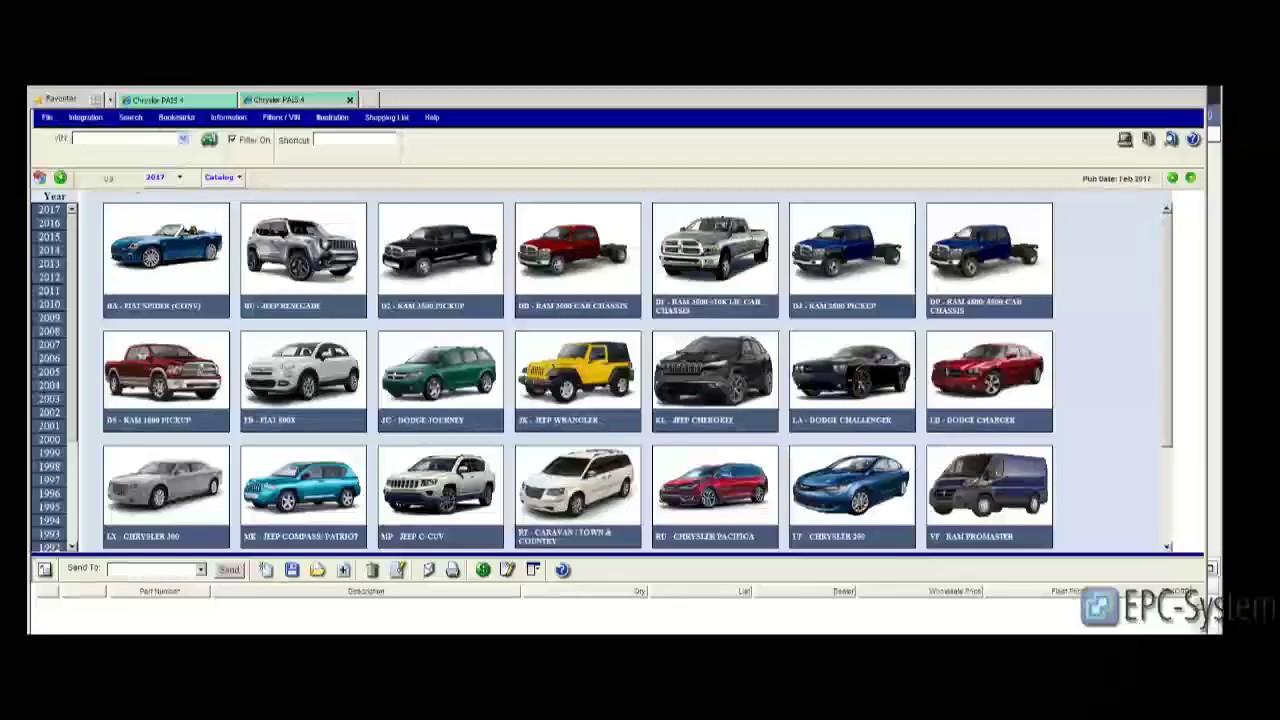Close the active Chrysler PAIS 4 tab
1280x720 pixels.
tap(350, 100)
